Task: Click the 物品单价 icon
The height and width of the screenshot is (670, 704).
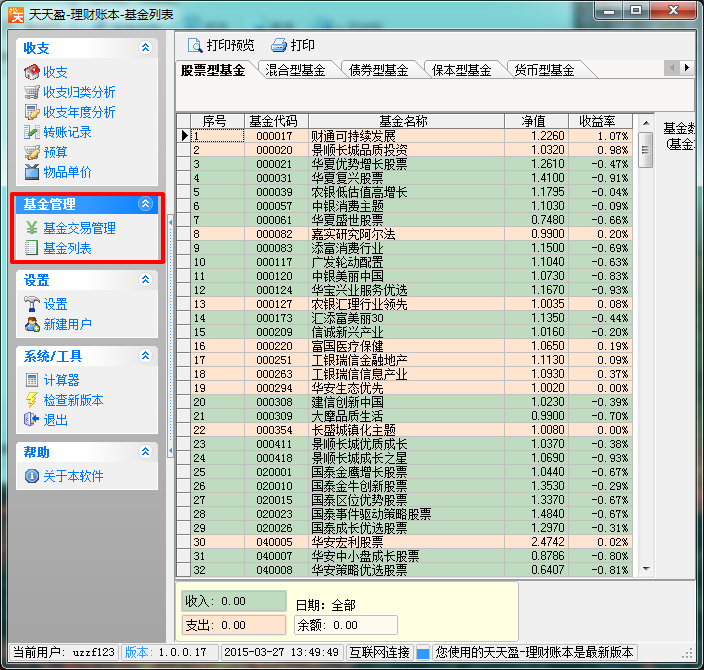Action: click(x=31, y=172)
